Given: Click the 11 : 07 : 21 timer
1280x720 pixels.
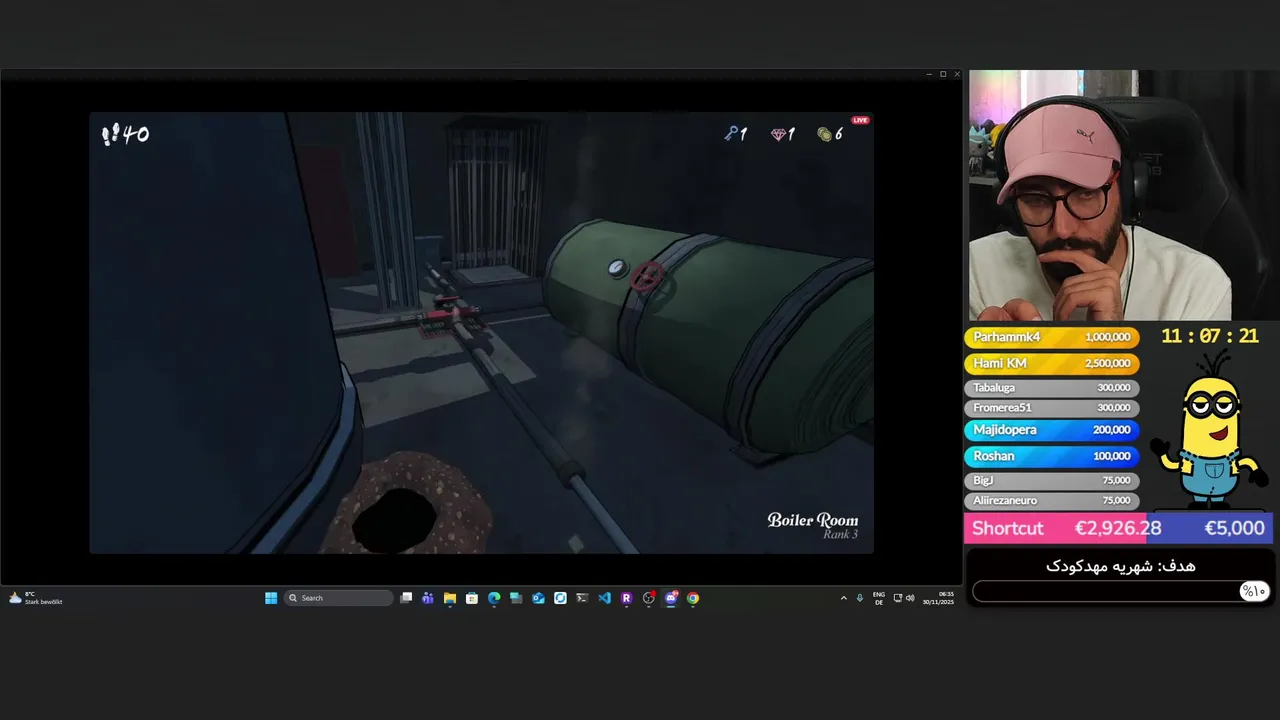Looking at the screenshot, I should [x=1209, y=336].
